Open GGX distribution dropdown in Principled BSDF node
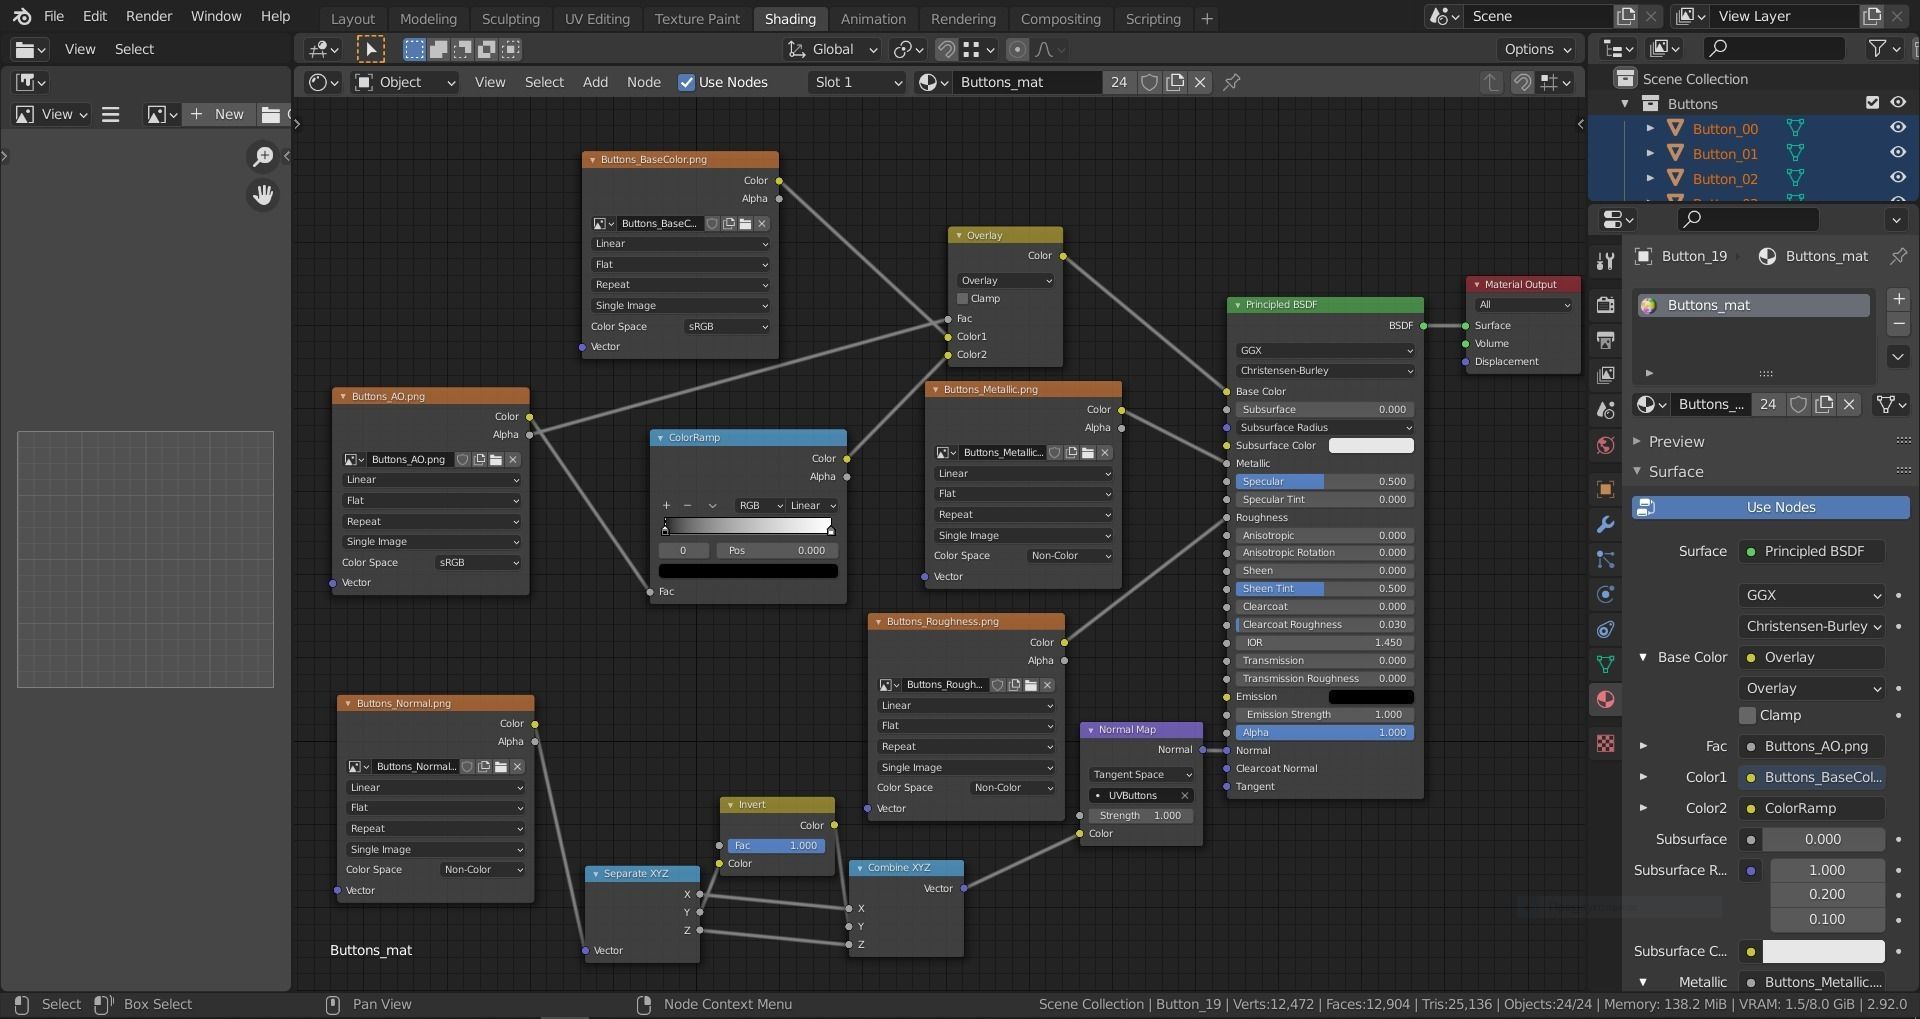The image size is (1920, 1019). coord(1324,351)
